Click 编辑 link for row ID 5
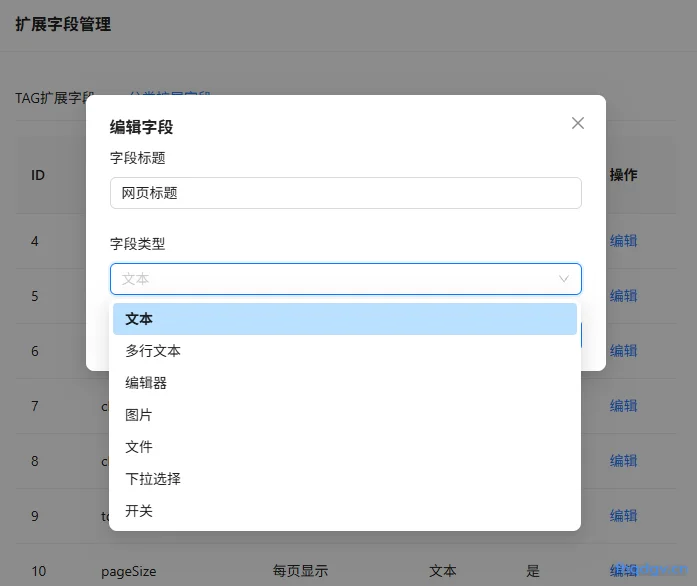The width and height of the screenshot is (697, 586). coord(623,296)
